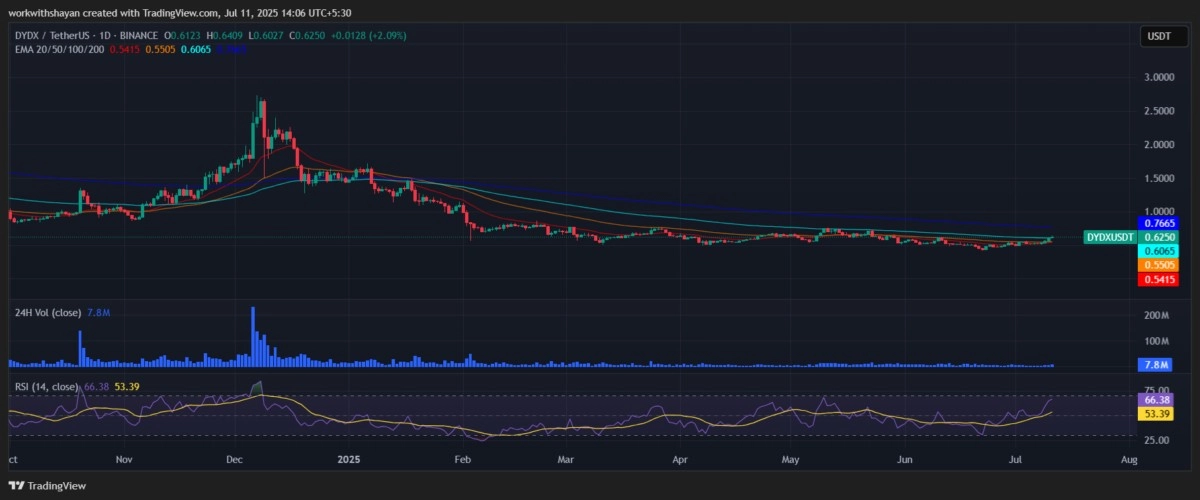Click the 2025 marker on time axis
Screen dimensions: 1200x500
(x=350, y=460)
